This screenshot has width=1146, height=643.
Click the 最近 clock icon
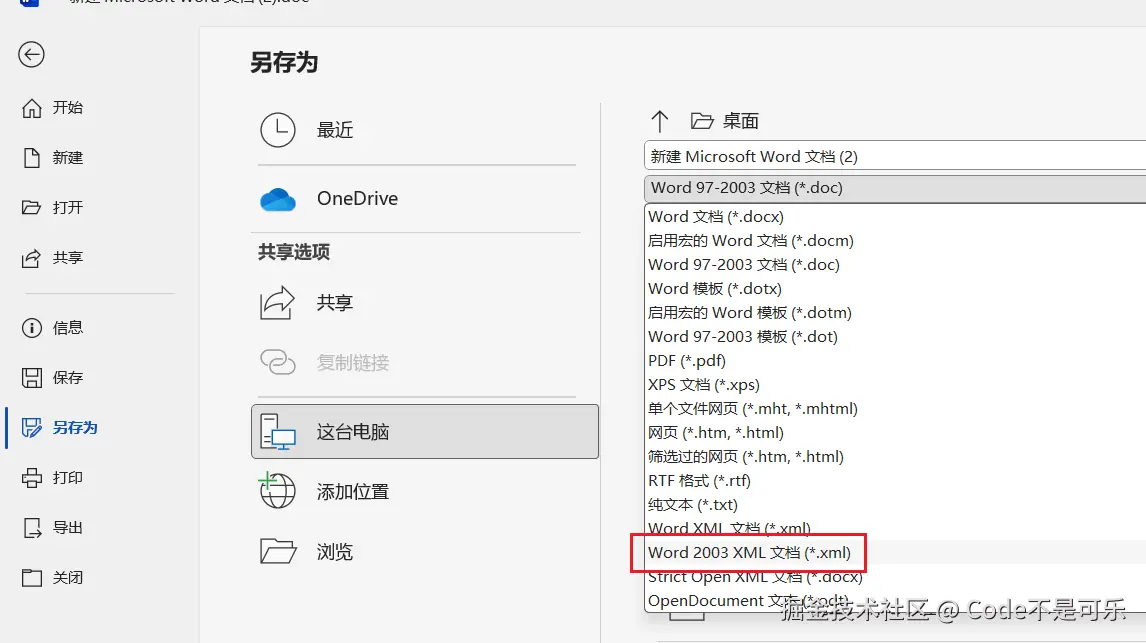278,130
